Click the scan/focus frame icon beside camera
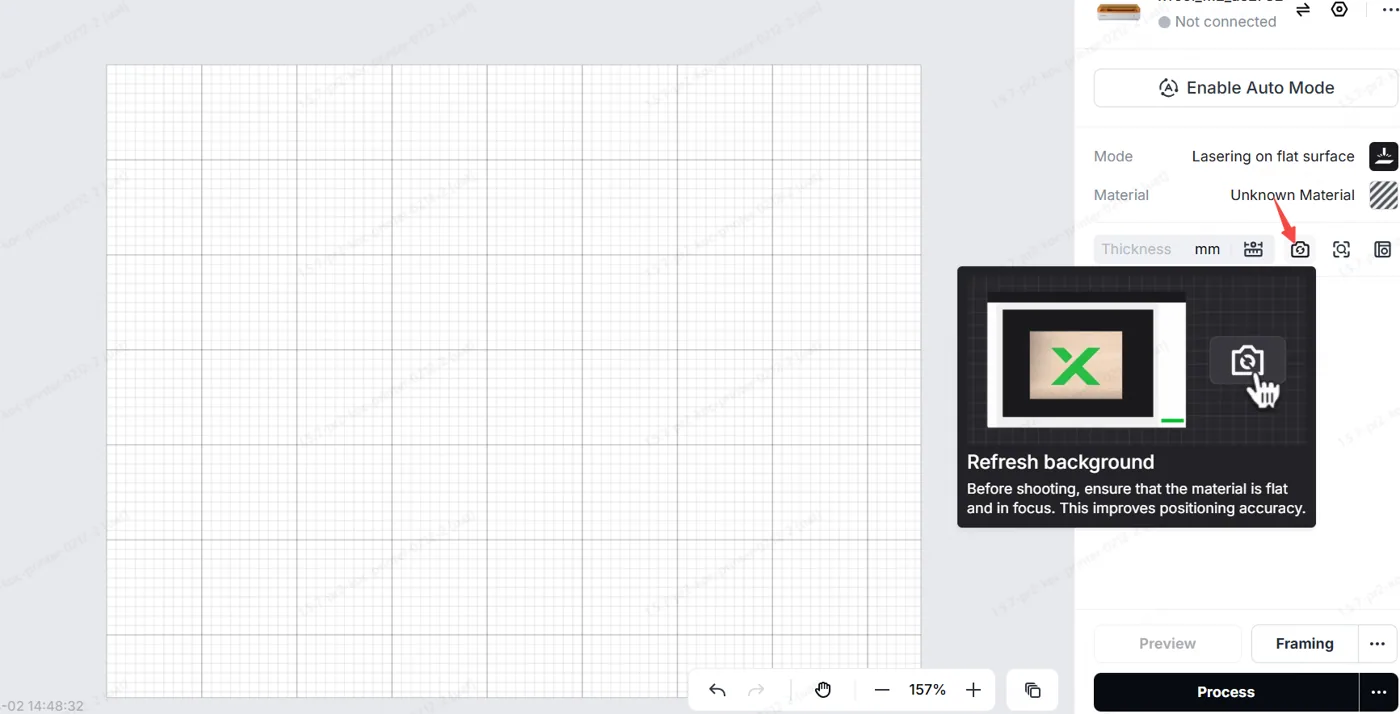Viewport: 1400px width, 714px height. [1341, 249]
